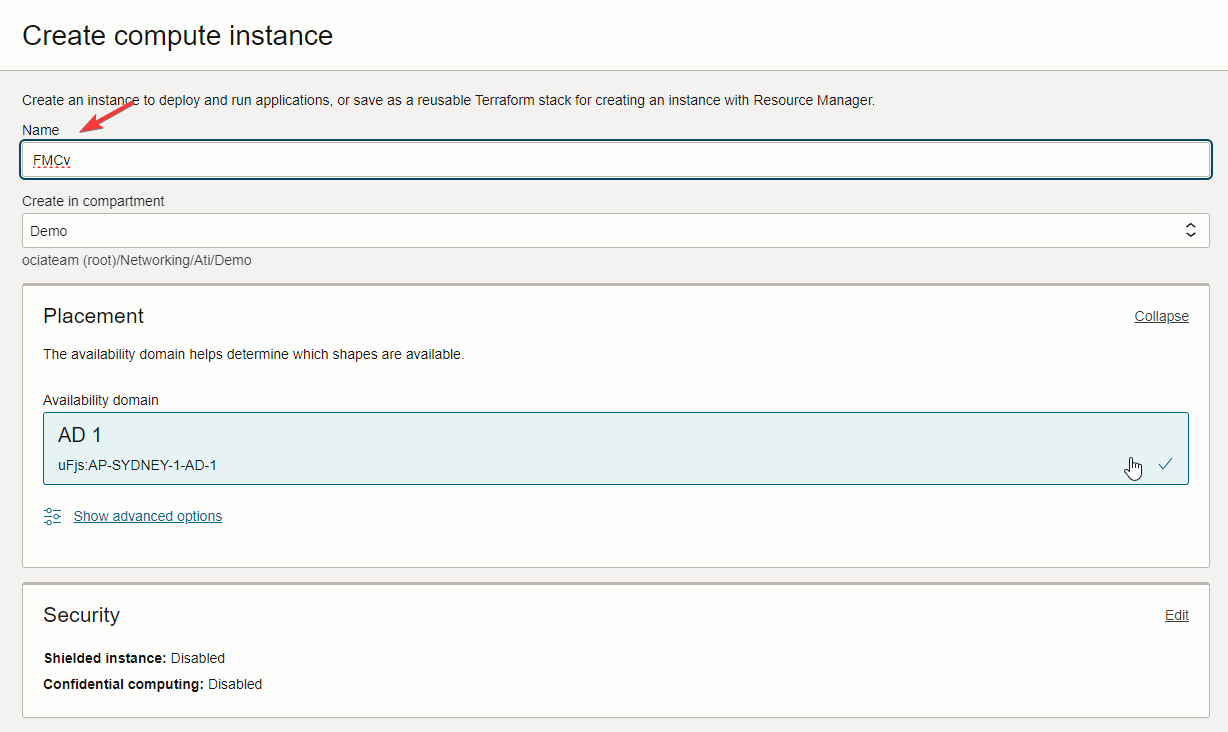Click the advanced options sliders icon
This screenshot has height=732, width=1228.
tap(52, 516)
